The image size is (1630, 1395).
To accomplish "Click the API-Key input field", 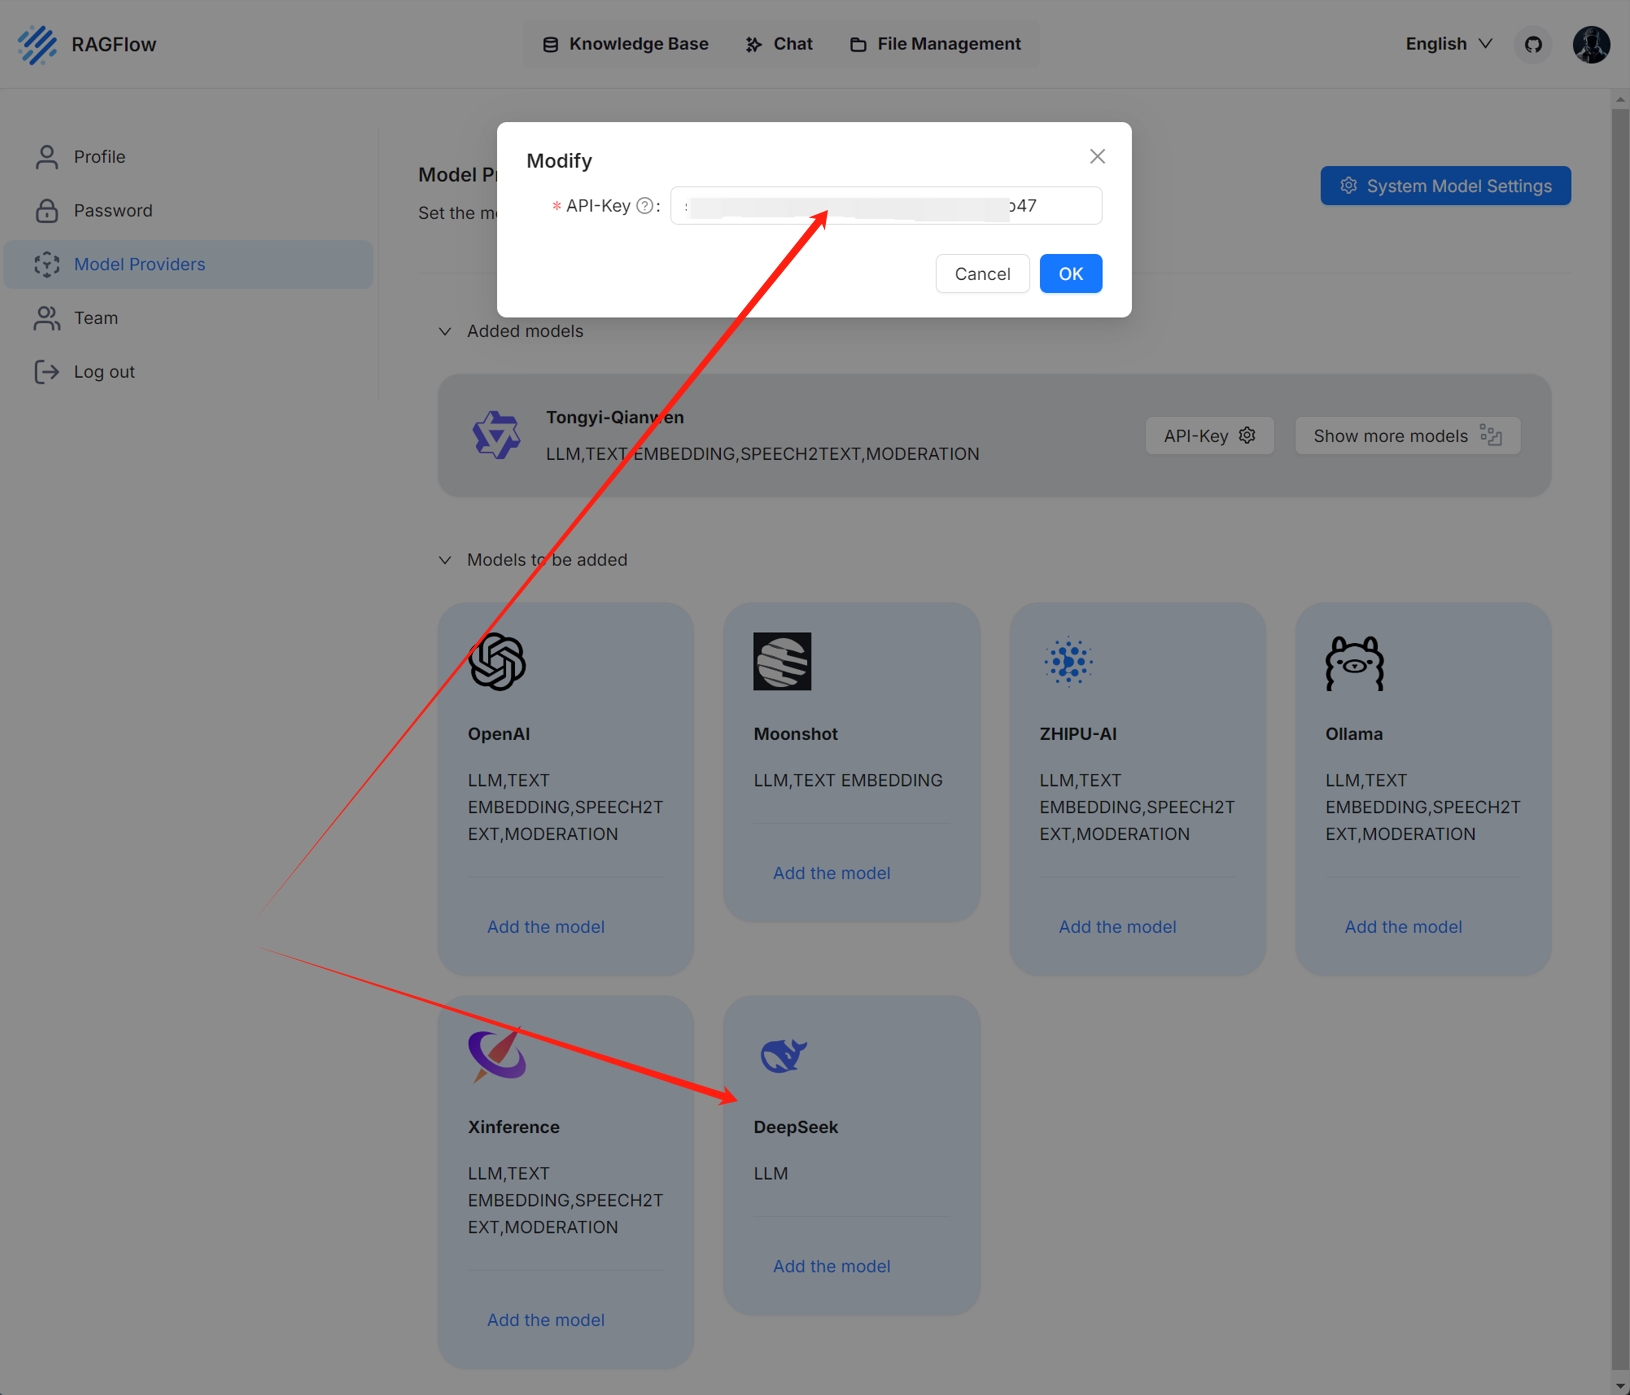I will [x=885, y=205].
